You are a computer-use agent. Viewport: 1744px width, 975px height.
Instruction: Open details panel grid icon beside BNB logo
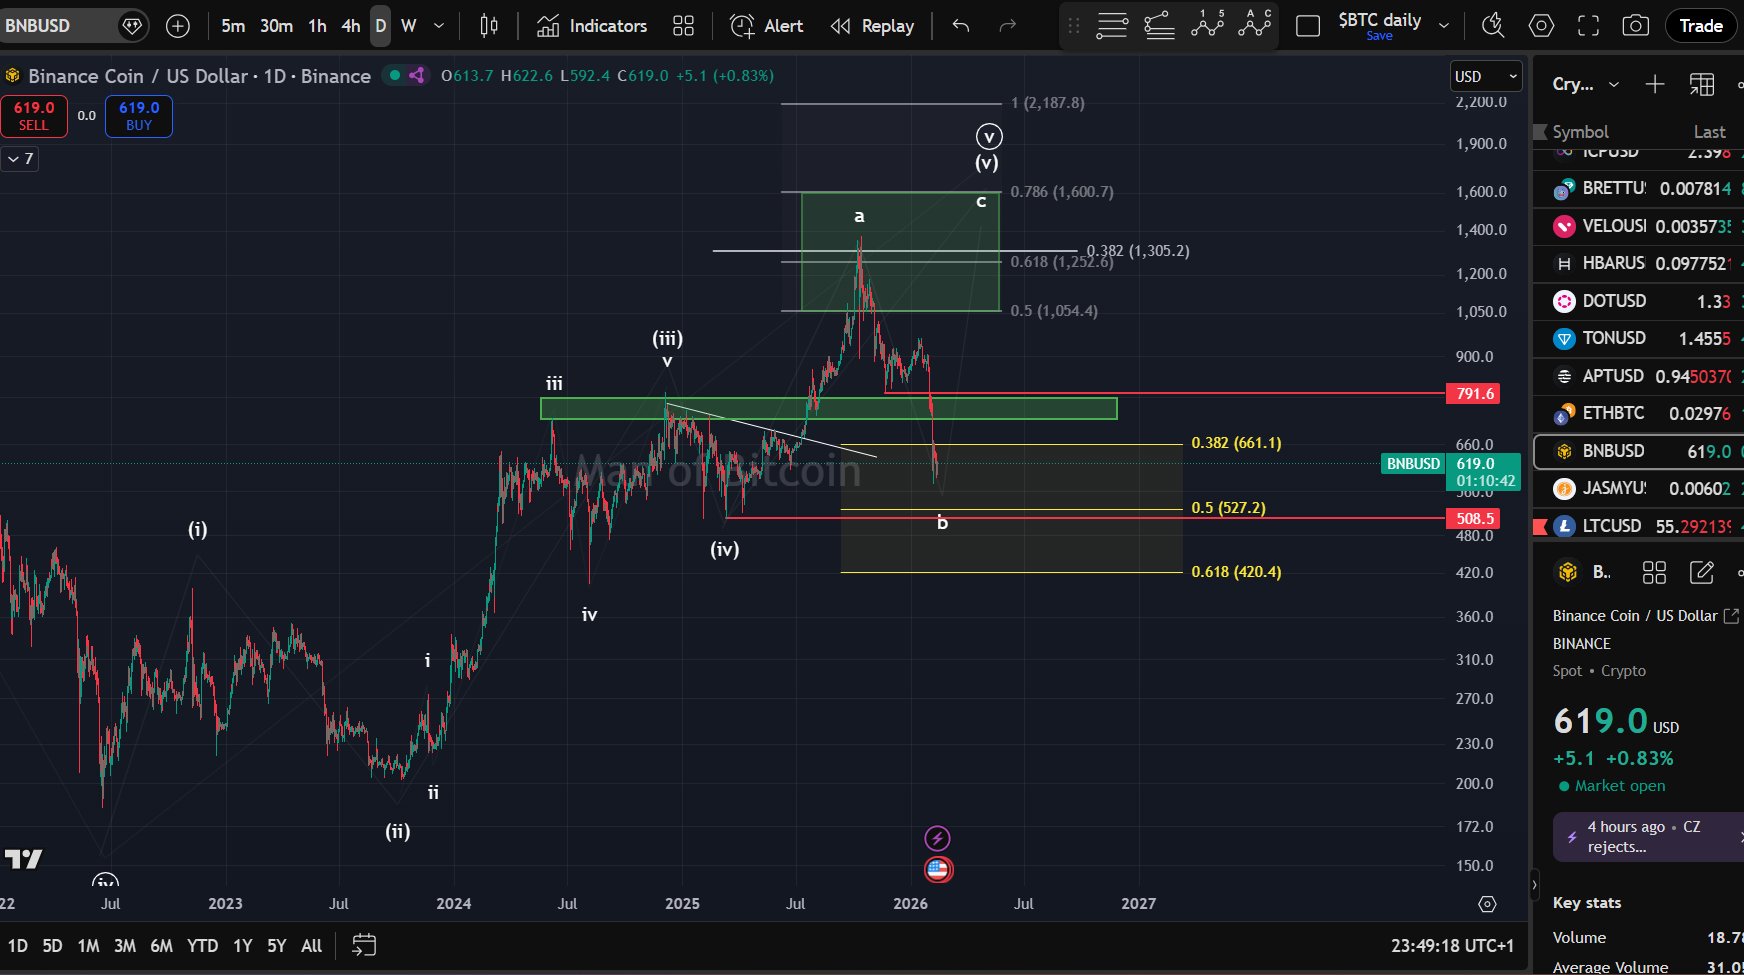[x=1654, y=572]
